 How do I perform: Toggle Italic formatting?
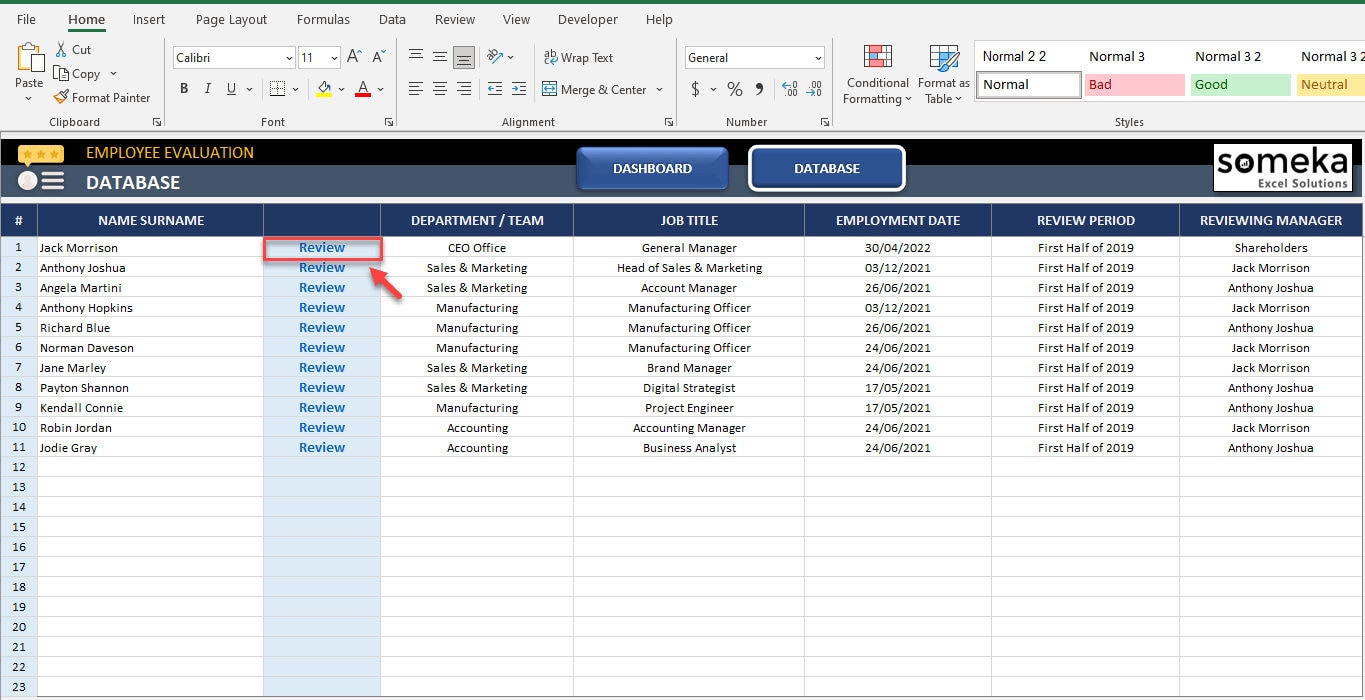208,89
